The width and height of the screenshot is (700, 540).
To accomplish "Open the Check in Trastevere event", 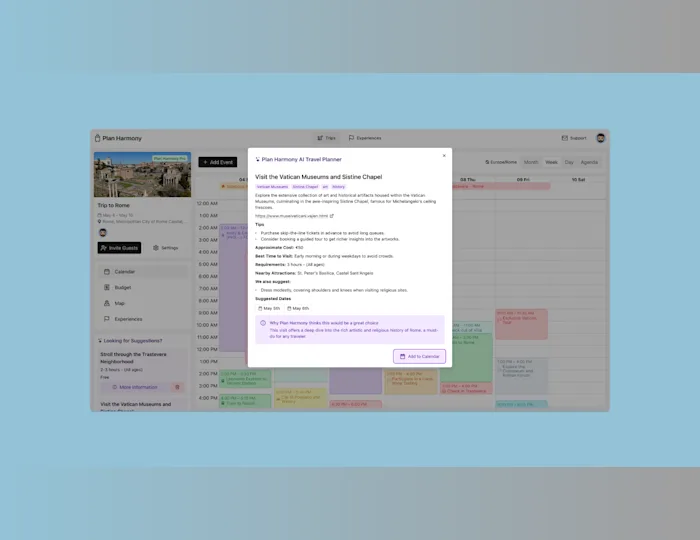I will point(466,388).
